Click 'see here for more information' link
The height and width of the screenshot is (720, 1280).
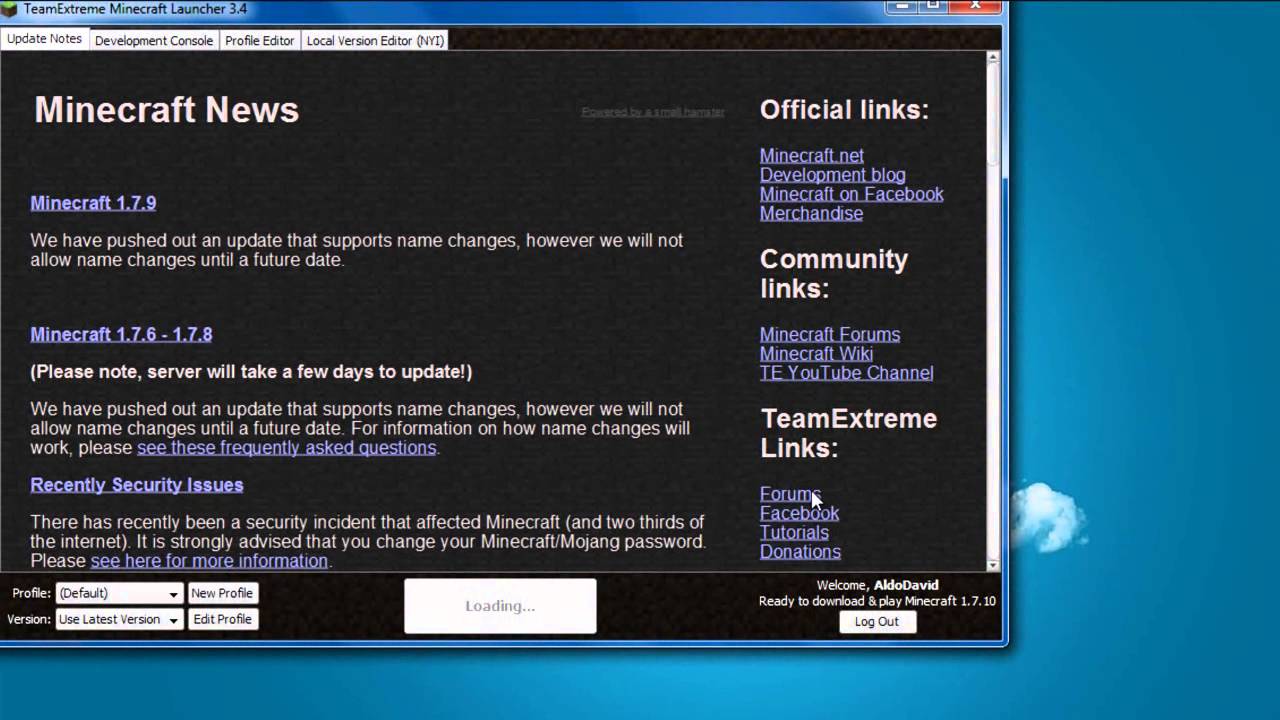[x=209, y=561]
